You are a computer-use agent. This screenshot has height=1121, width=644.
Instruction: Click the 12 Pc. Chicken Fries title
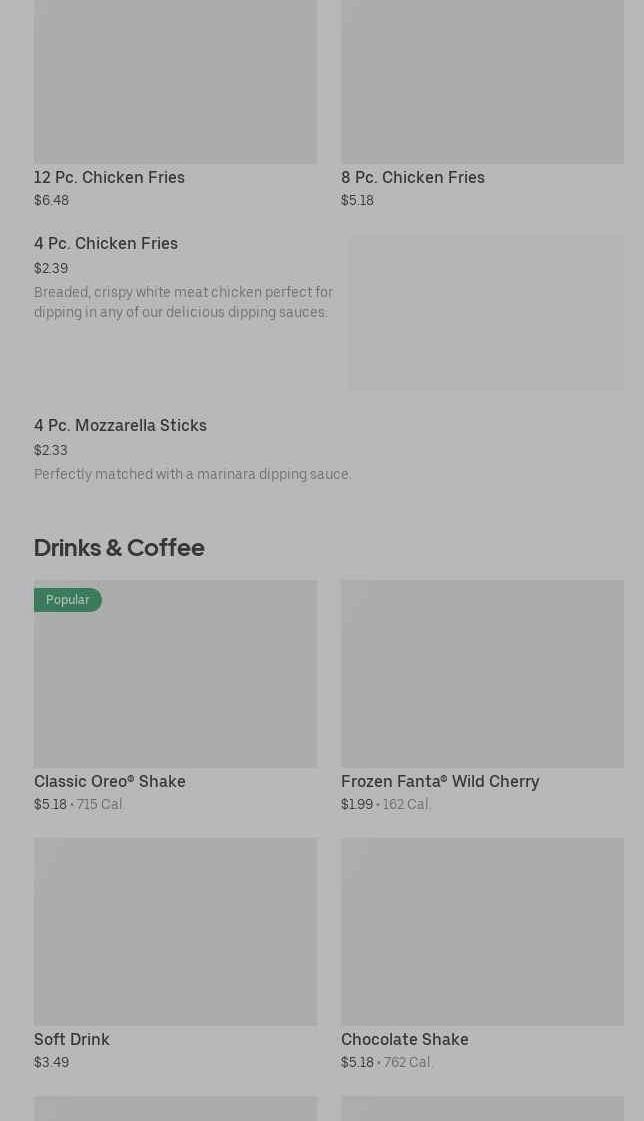pyautogui.click(x=109, y=177)
